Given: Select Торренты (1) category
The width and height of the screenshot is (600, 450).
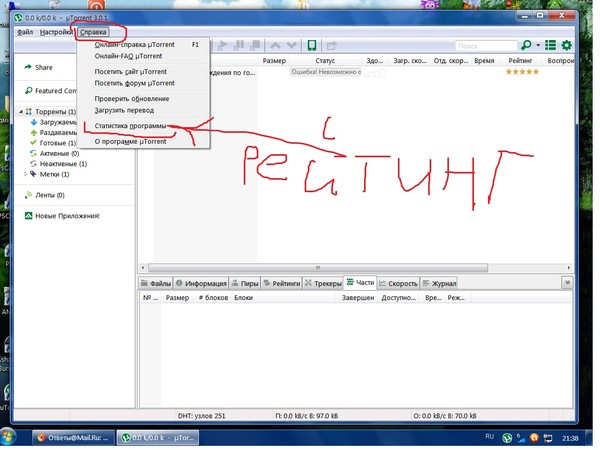Looking at the screenshot, I should [x=55, y=112].
